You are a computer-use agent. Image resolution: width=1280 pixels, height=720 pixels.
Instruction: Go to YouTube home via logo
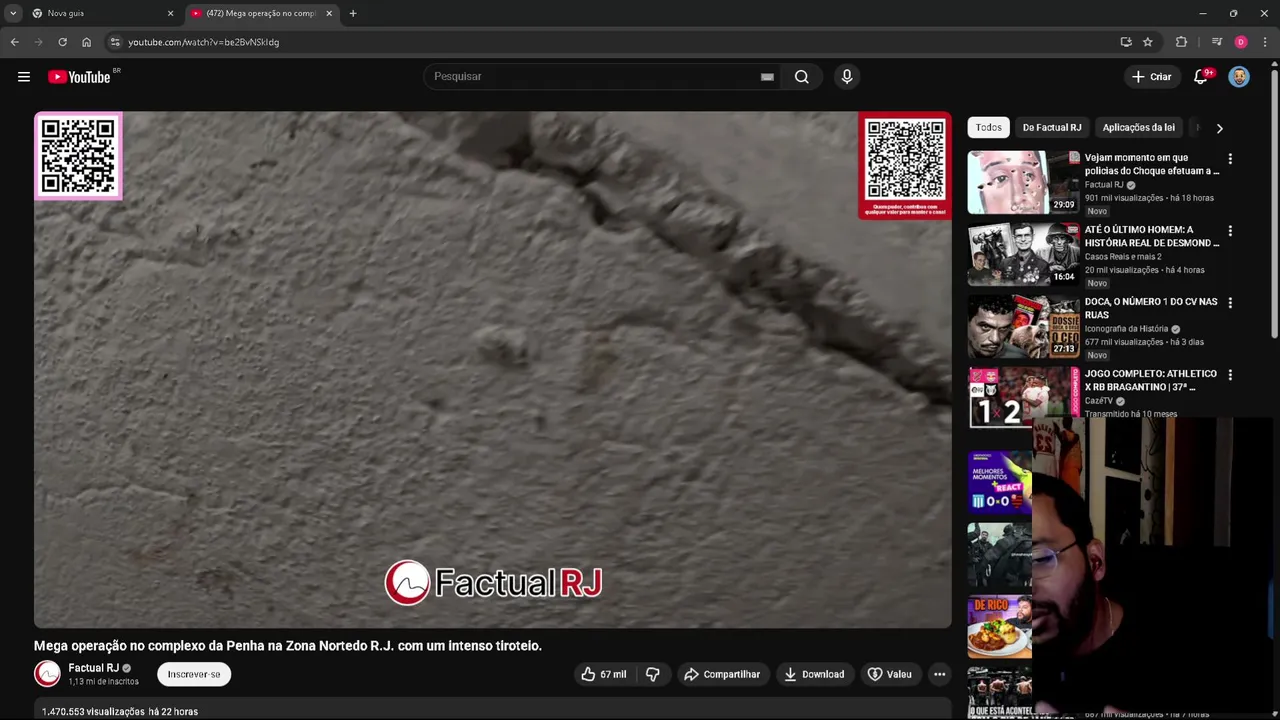tap(79, 77)
